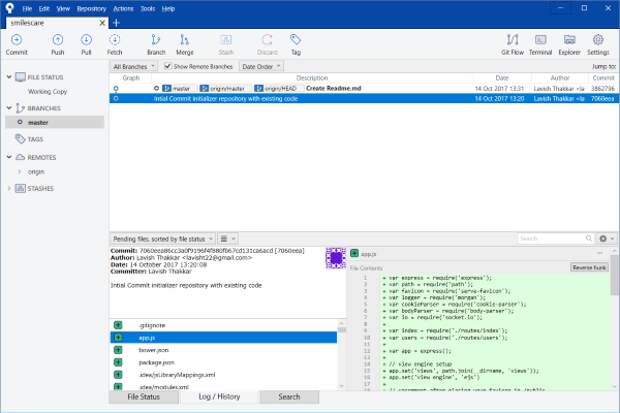Click the master branch label on commit
The width and height of the screenshot is (620, 413).
click(x=177, y=89)
